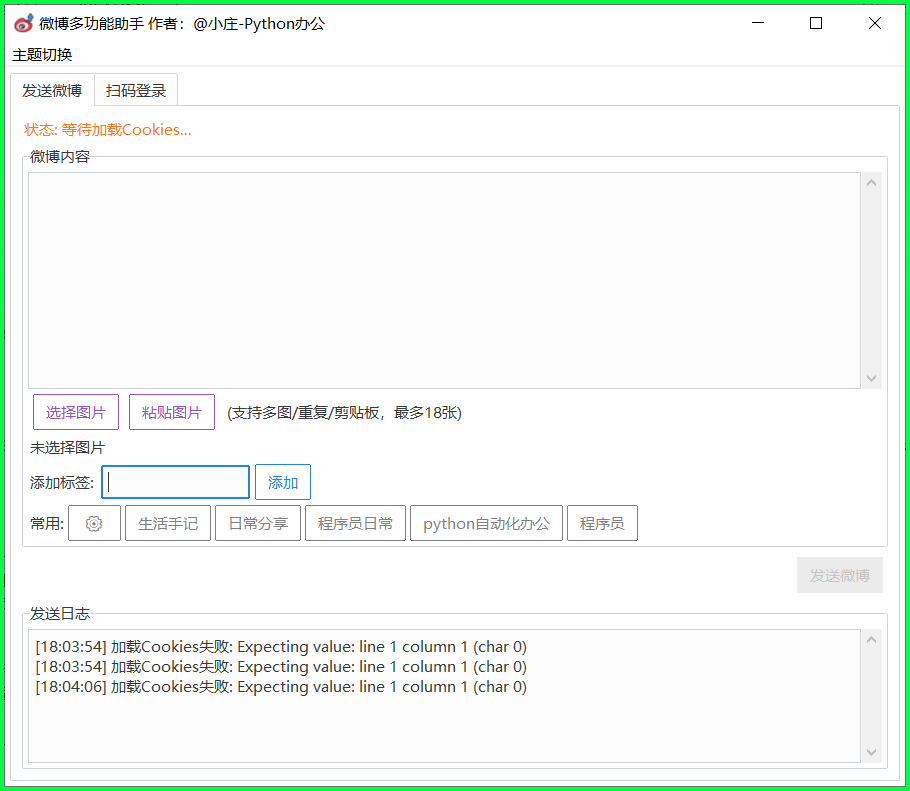Viewport: 910px width, 791px height.
Task: Switch to the 扫码登录 tab
Action: 136,91
